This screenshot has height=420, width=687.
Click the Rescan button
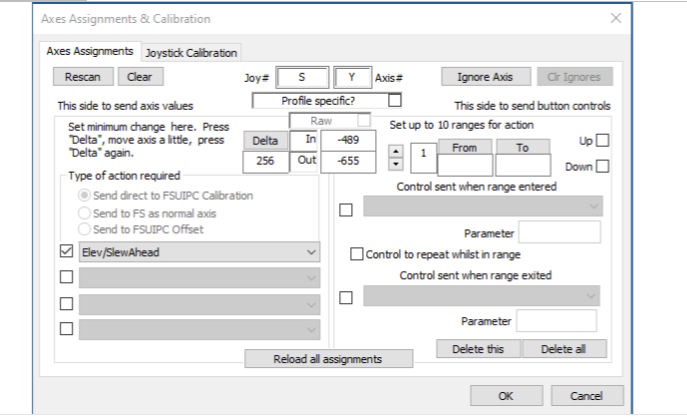click(x=82, y=76)
